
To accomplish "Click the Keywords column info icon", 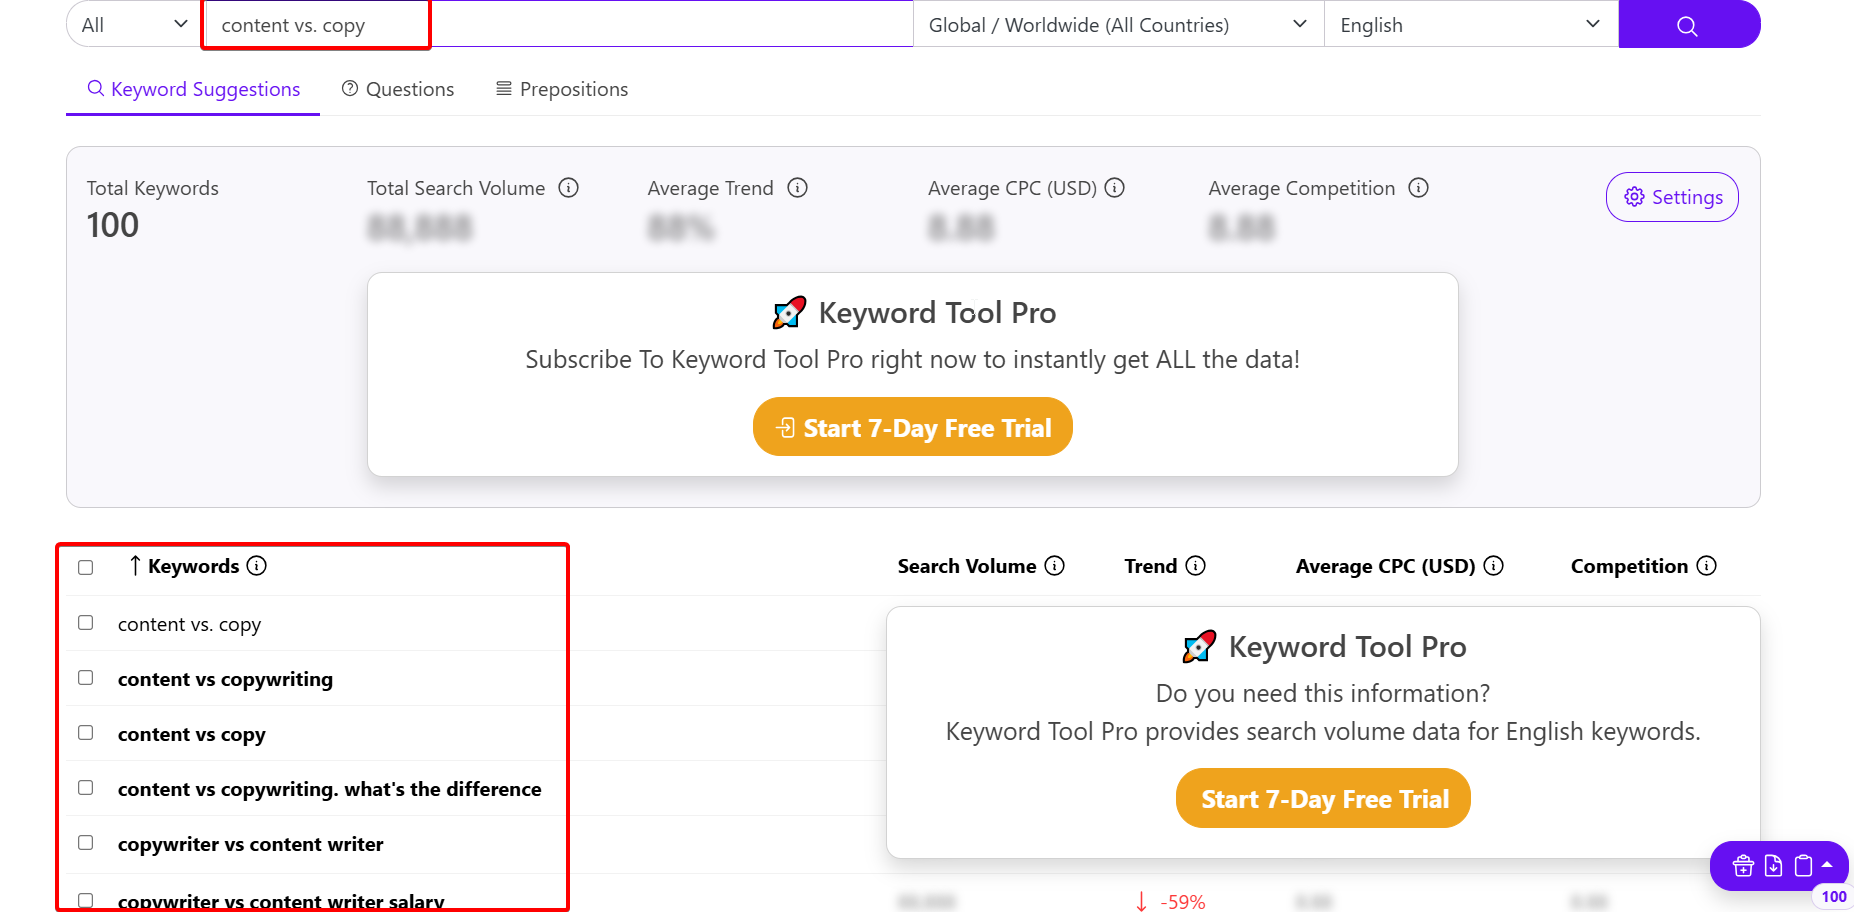I will coord(259,566).
